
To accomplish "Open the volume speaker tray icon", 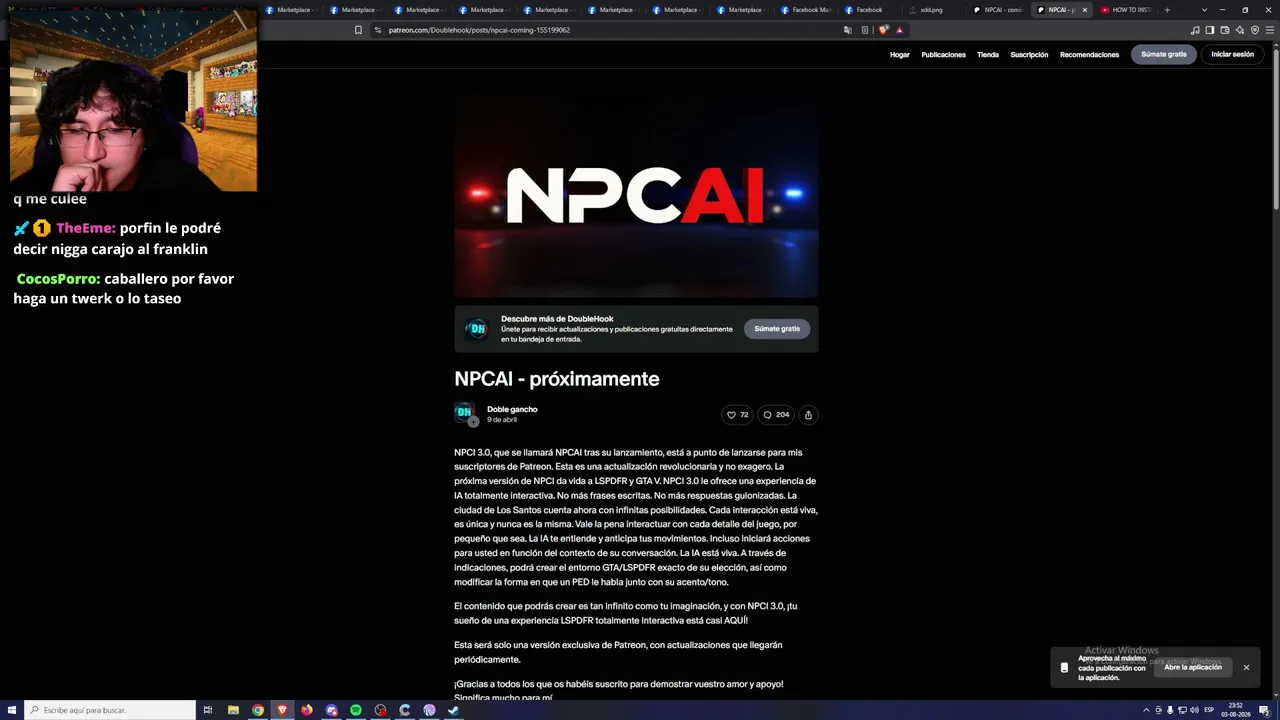I will (1194, 710).
